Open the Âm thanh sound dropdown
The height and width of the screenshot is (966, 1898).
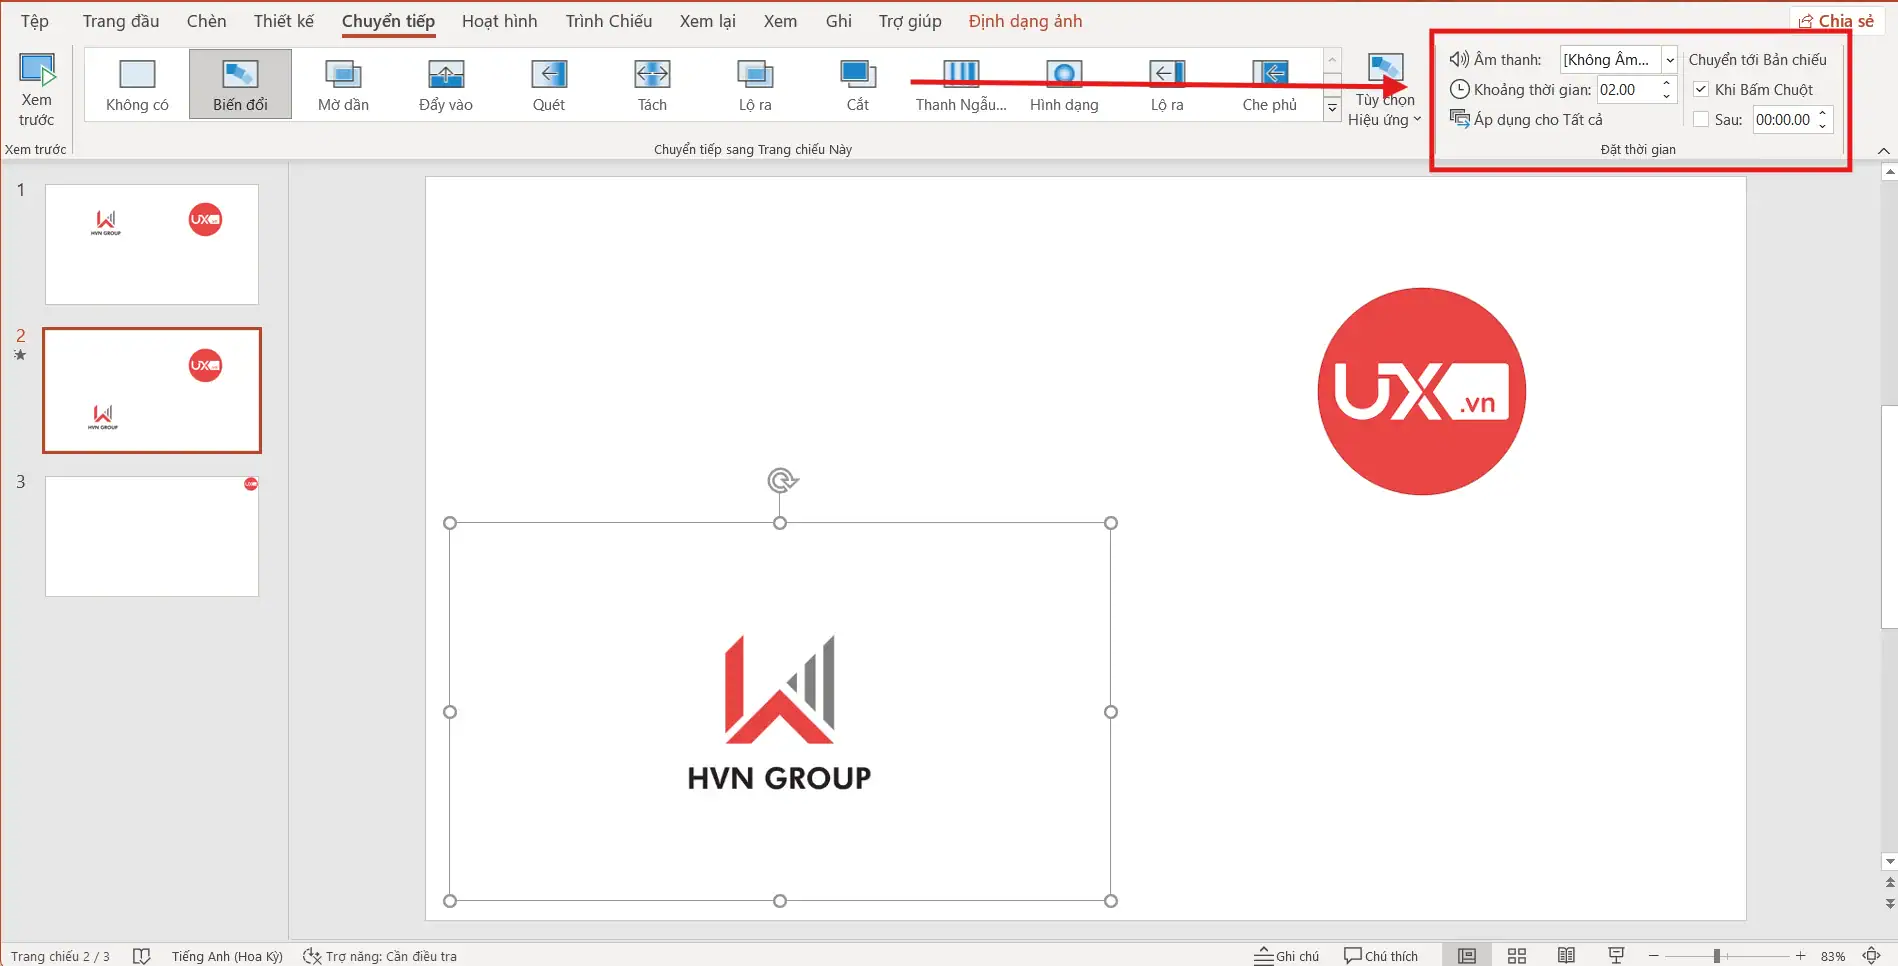click(x=1669, y=60)
